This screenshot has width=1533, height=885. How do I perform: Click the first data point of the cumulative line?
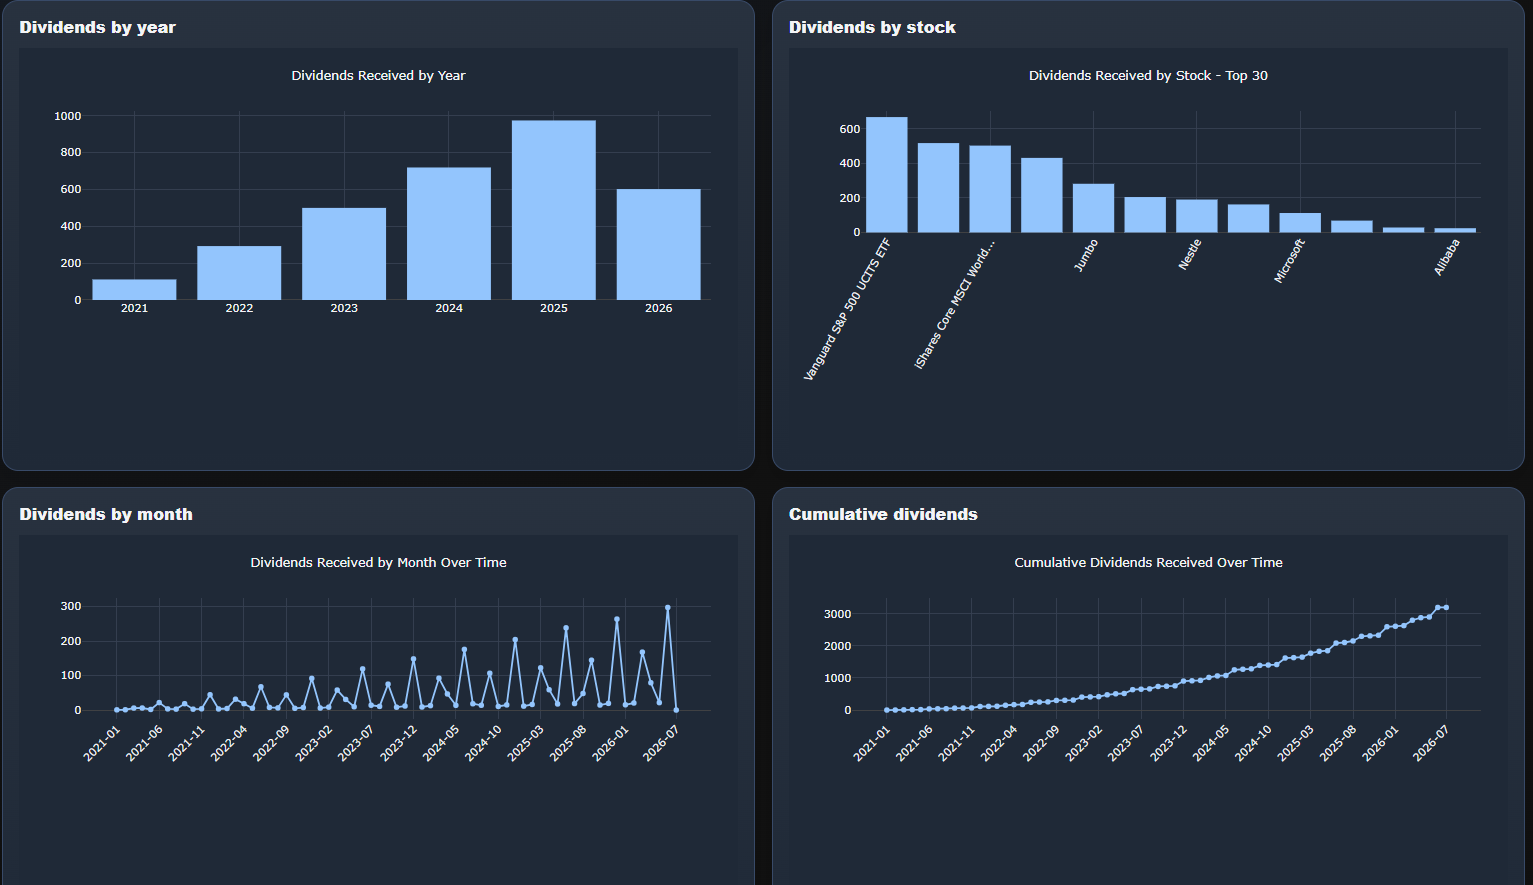point(887,710)
